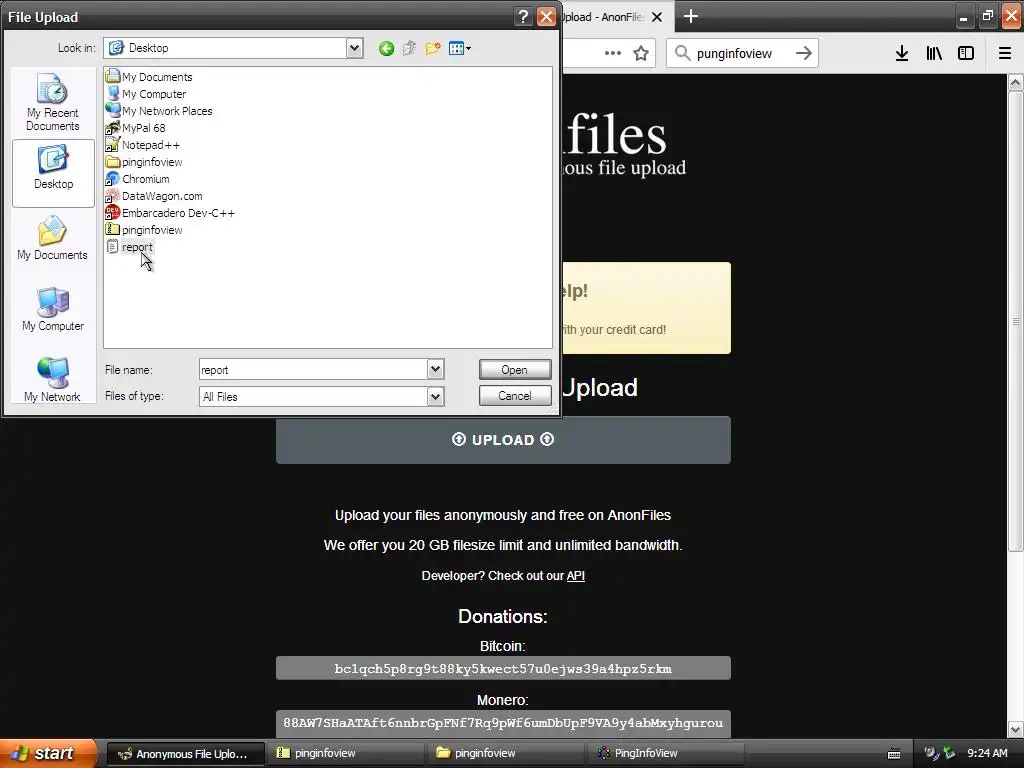Expand the Look in dropdown
Image resolution: width=1024 pixels, height=768 pixels.
pyautogui.click(x=354, y=48)
